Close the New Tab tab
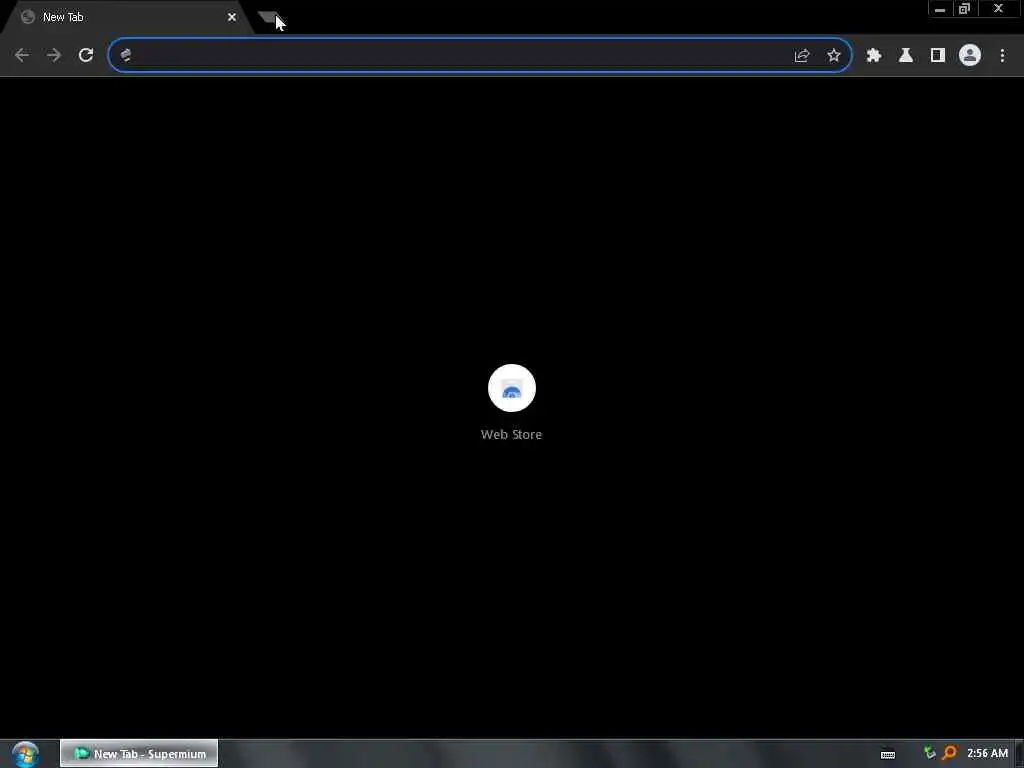Image resolution: width=1024 pixels, height=768 pixels. (x=232, y=17)
